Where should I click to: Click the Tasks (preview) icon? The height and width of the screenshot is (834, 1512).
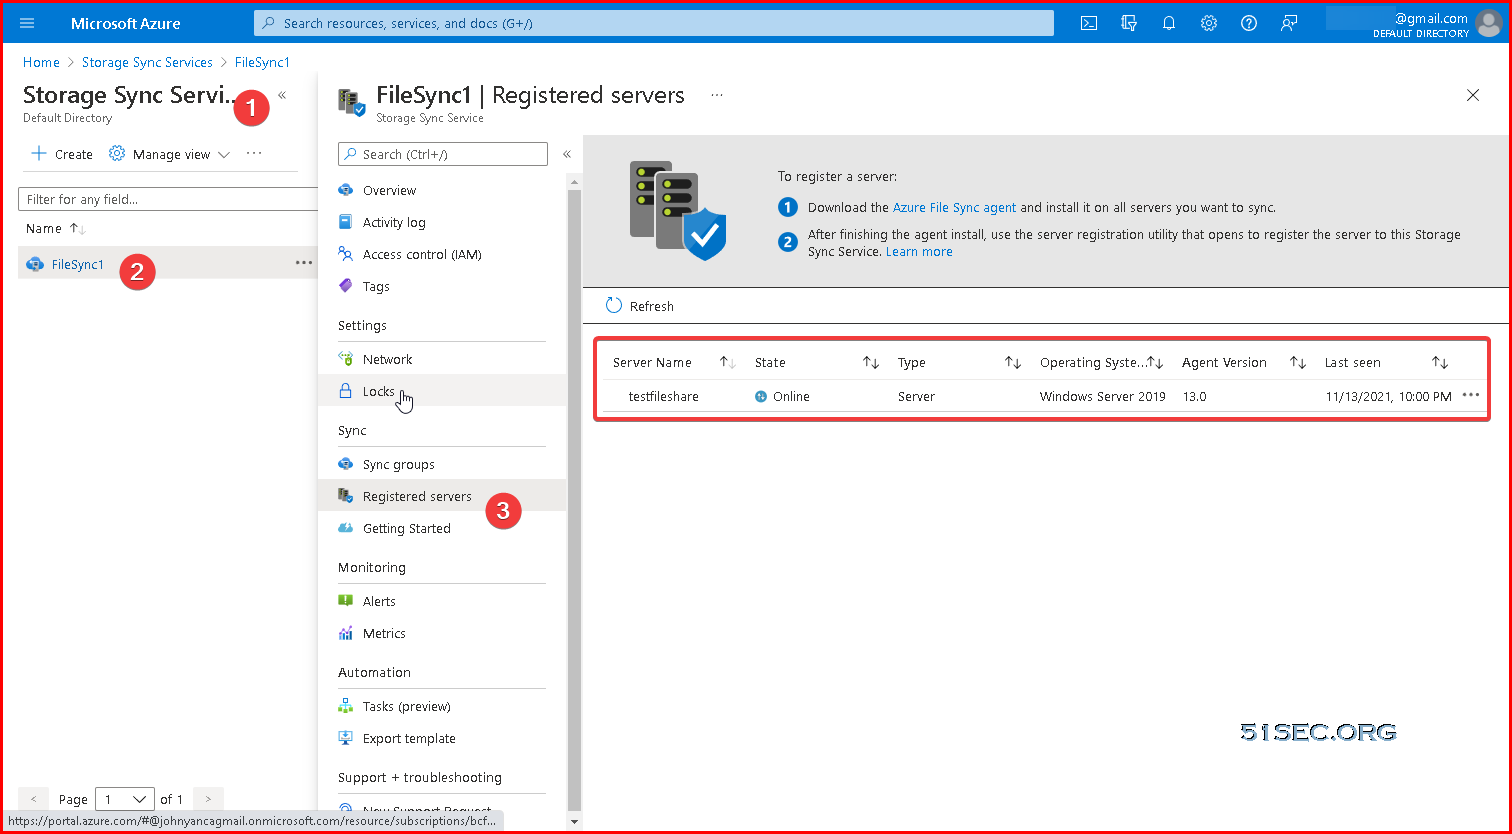coord(346,706)
